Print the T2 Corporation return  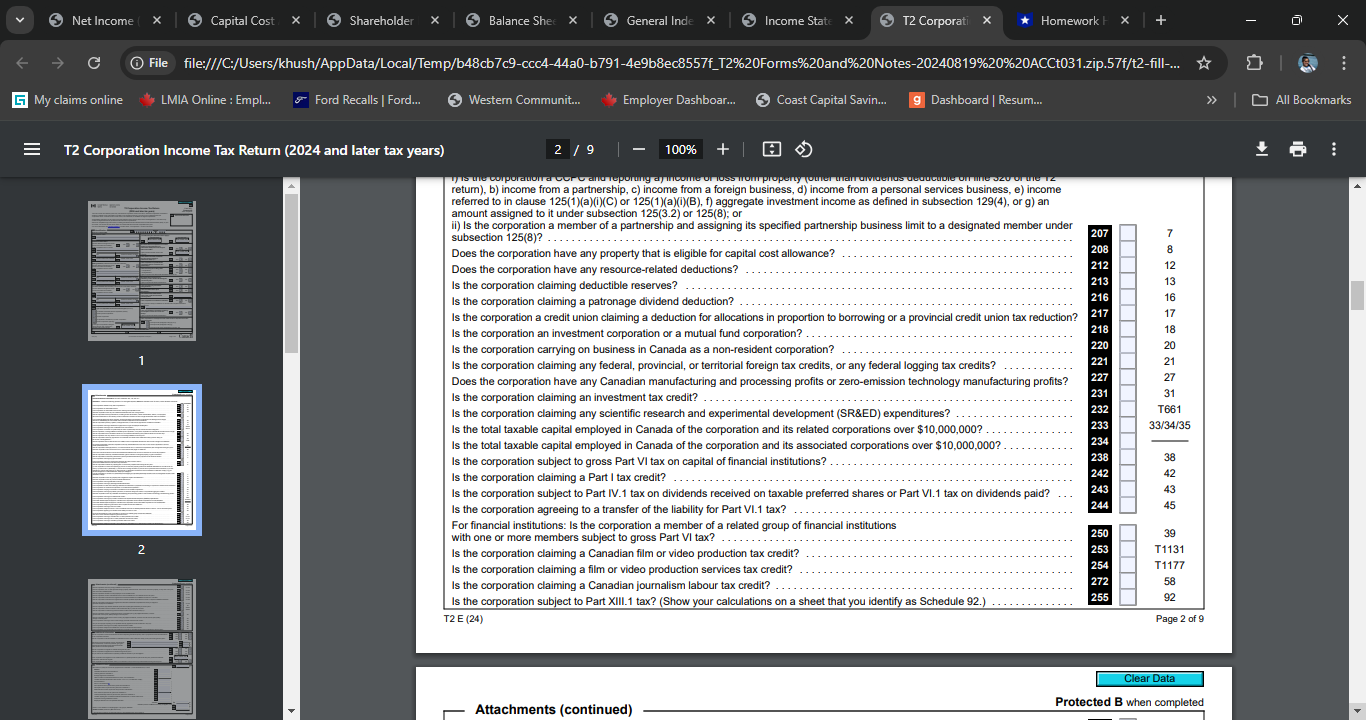point(1298,149)
